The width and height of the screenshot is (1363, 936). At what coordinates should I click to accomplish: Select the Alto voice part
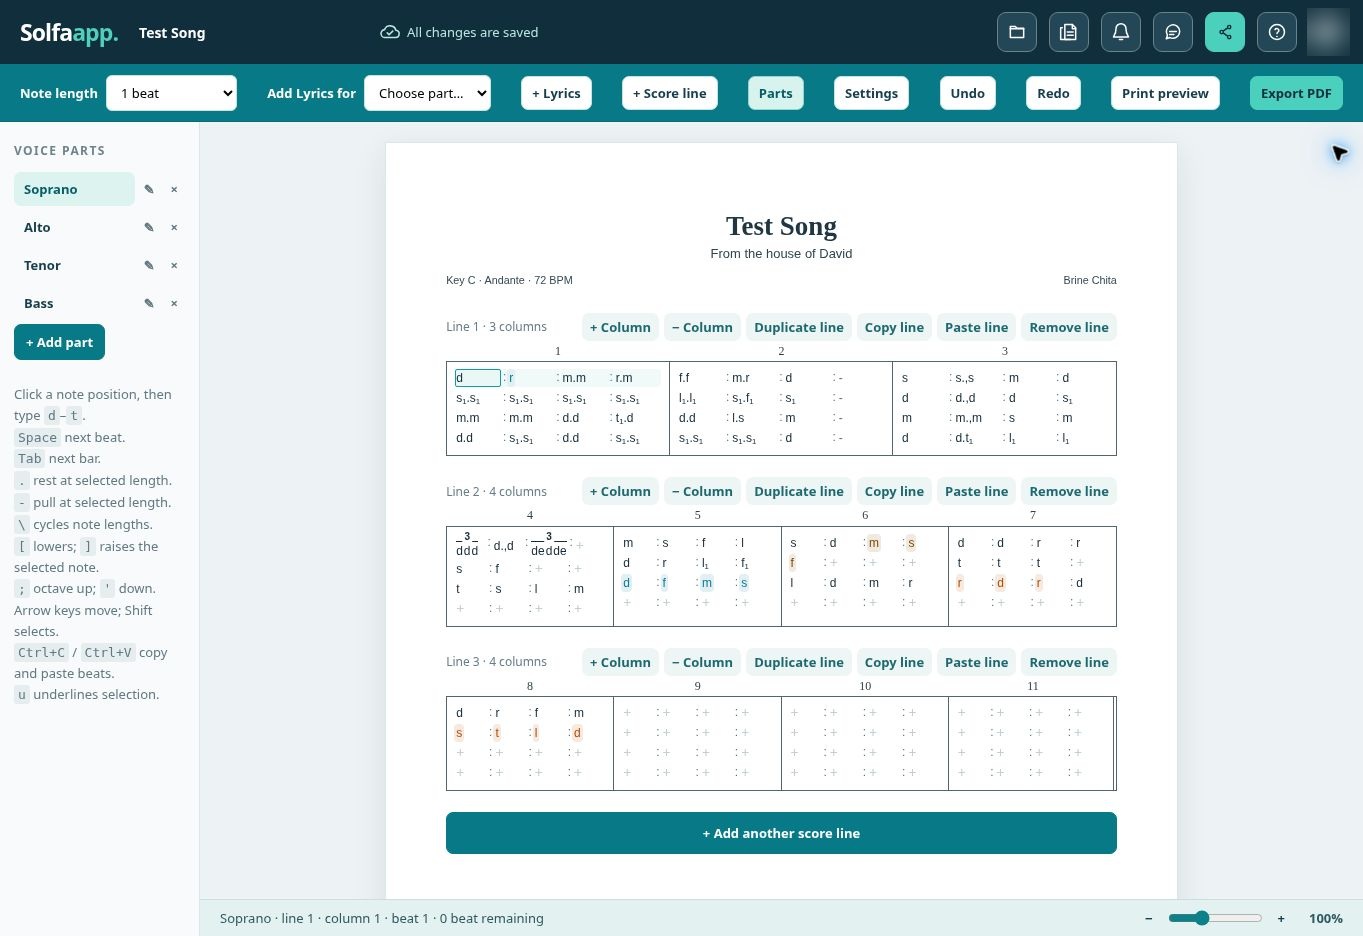[x=74, y=227]
